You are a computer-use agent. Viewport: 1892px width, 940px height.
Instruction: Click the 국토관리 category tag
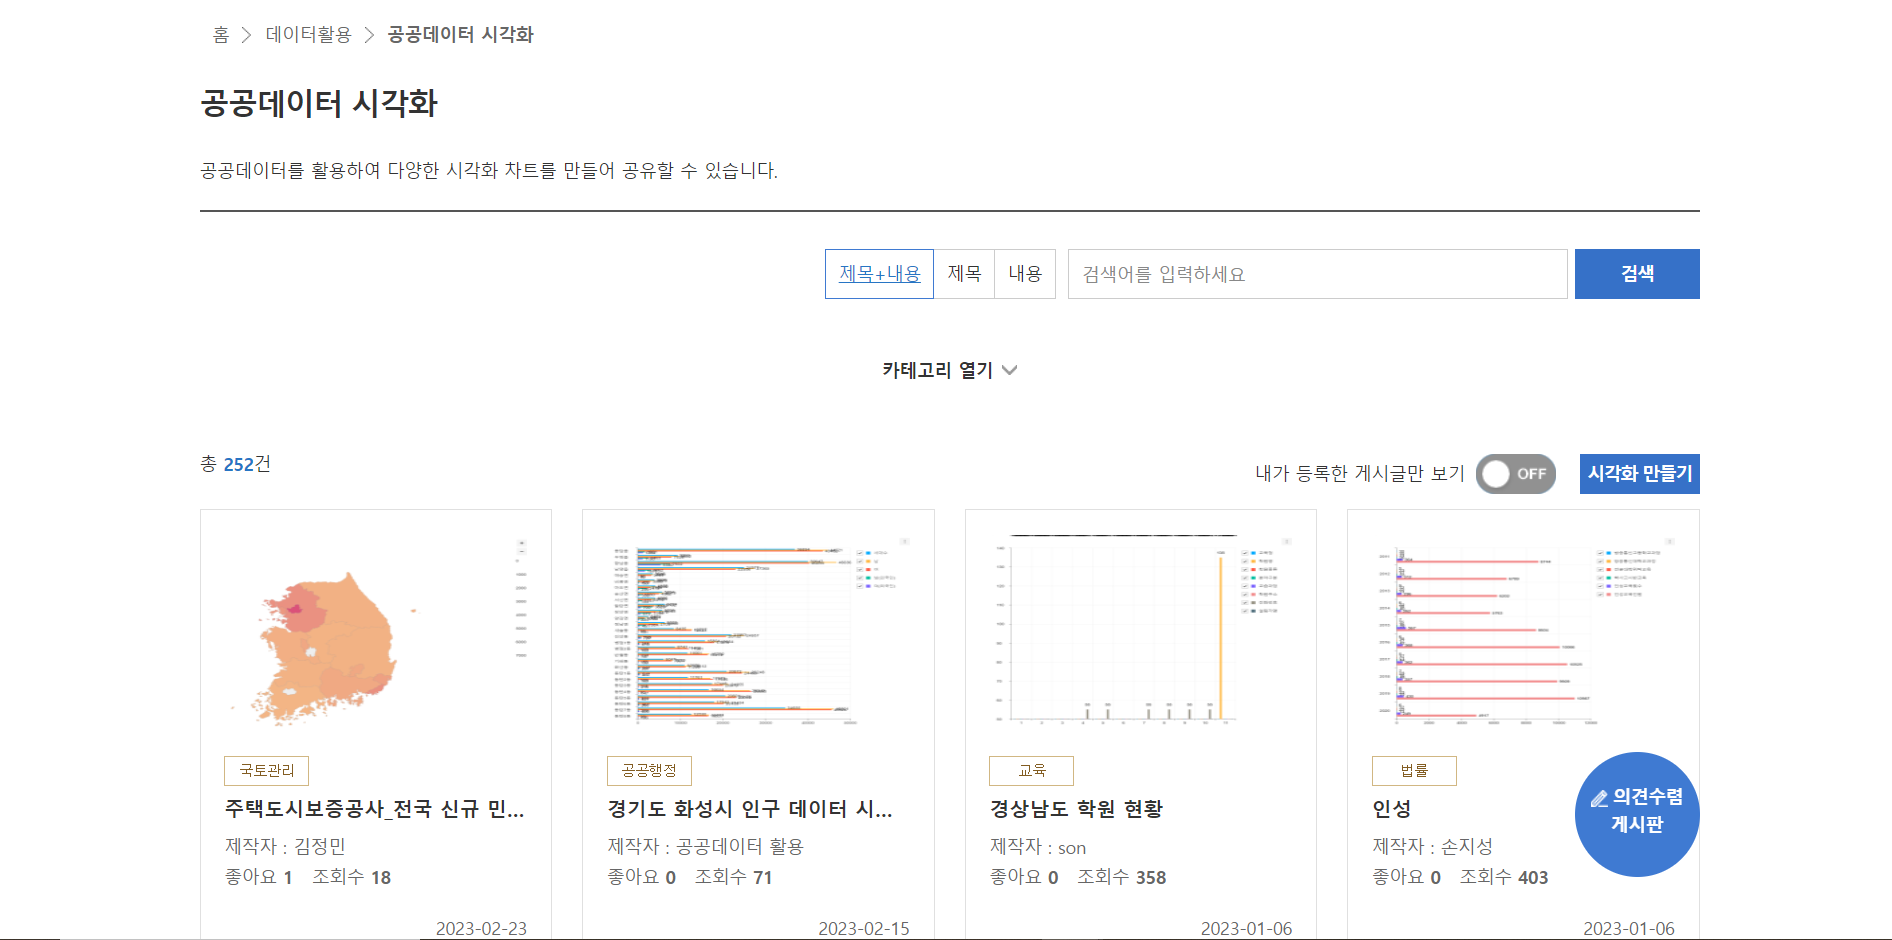point(266,771)
